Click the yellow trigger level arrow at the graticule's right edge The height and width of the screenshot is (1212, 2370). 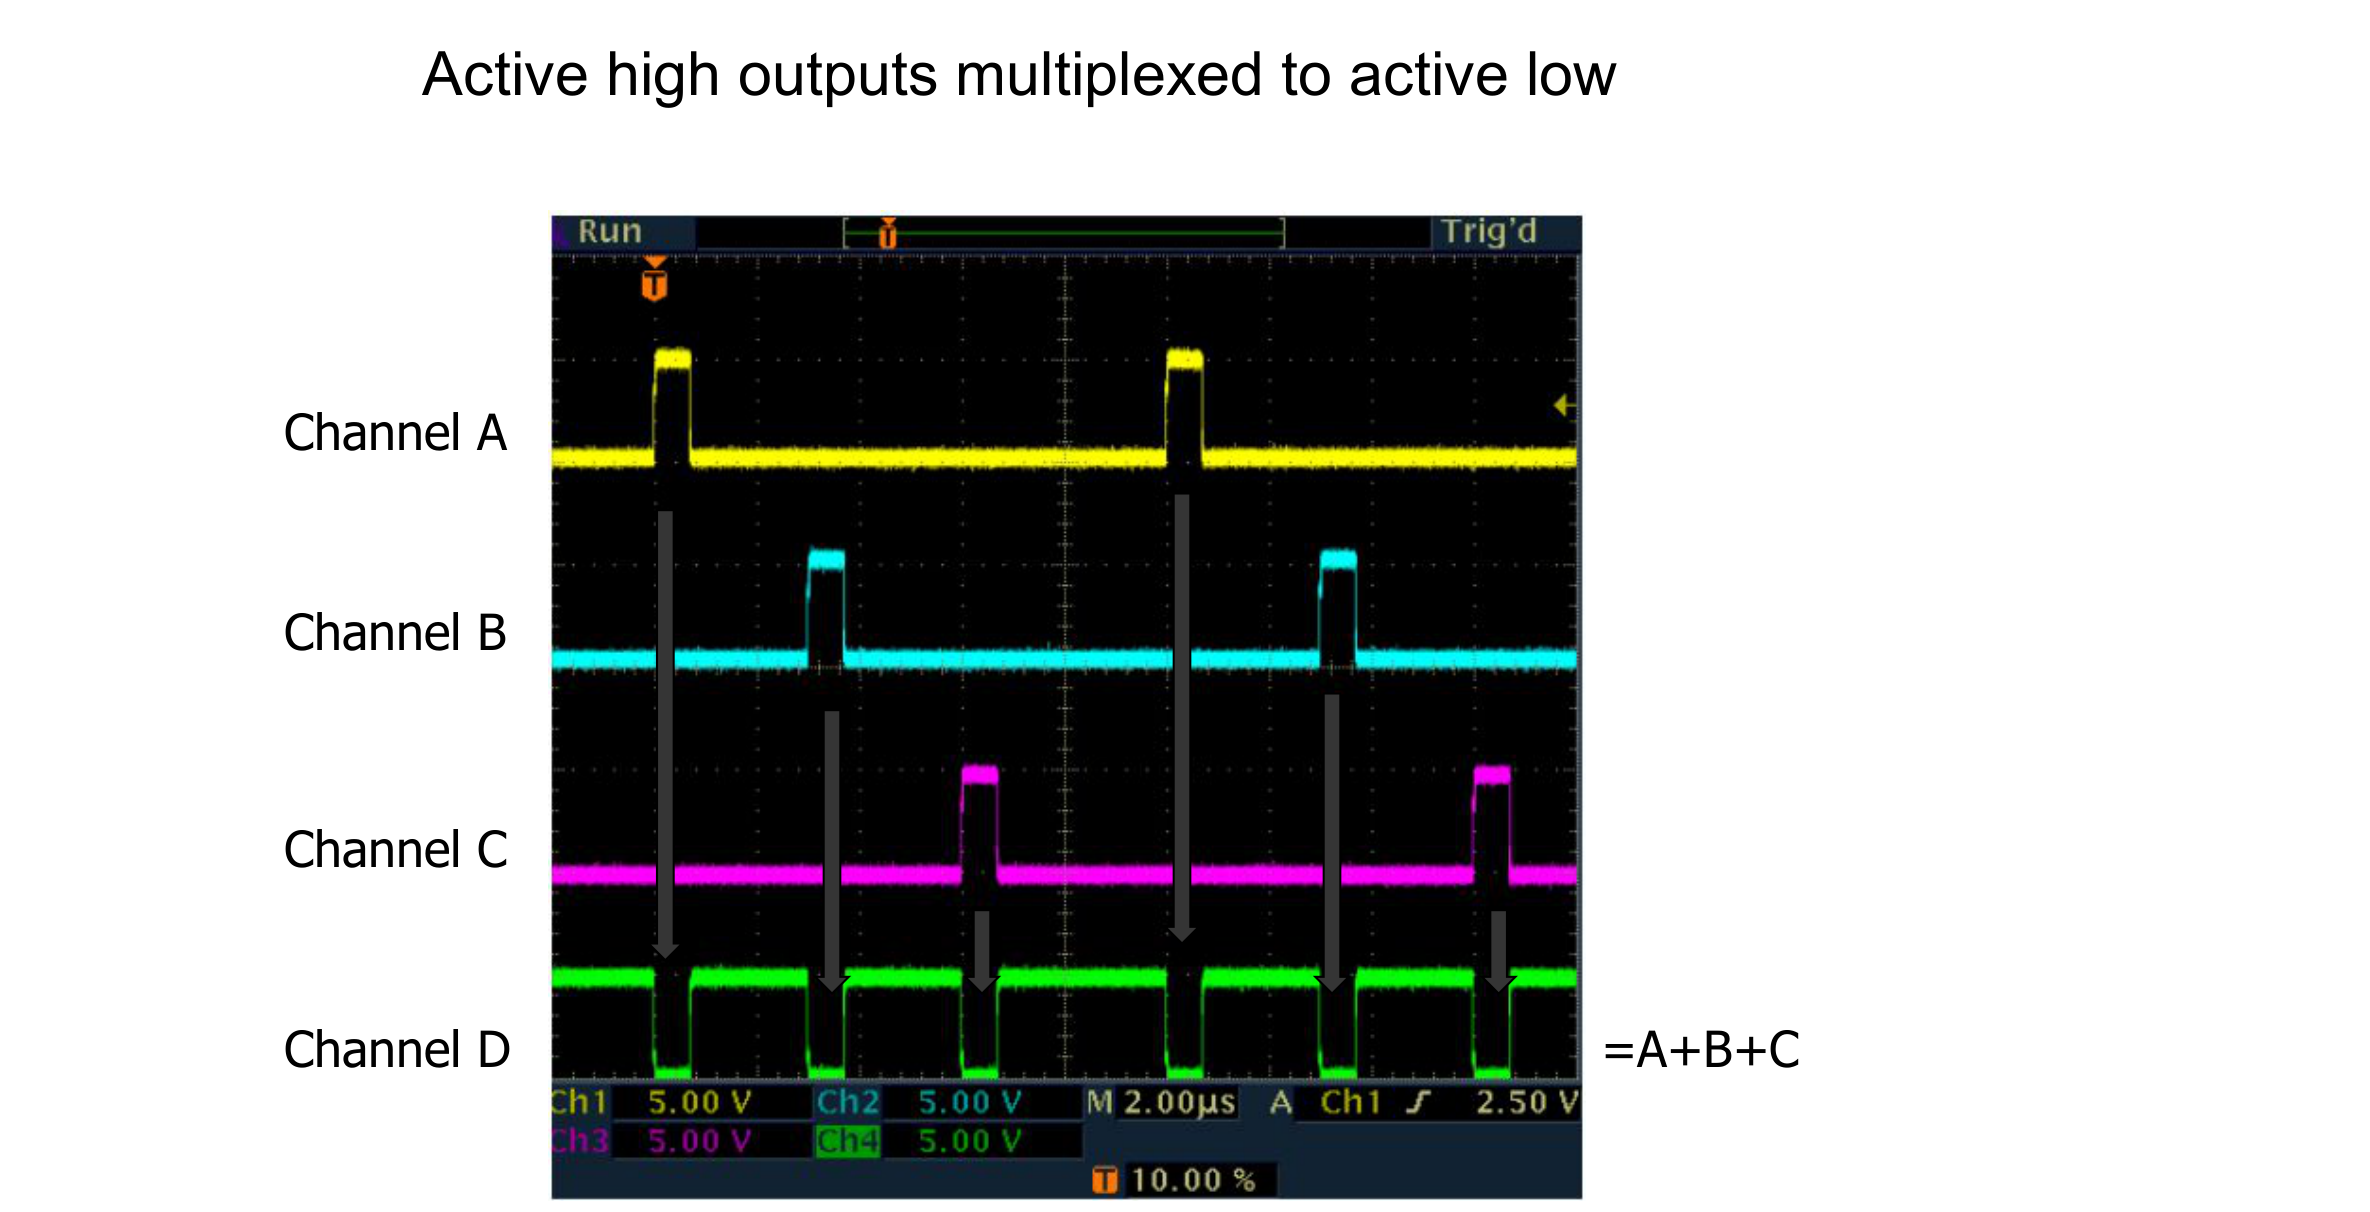point(1564,405)
